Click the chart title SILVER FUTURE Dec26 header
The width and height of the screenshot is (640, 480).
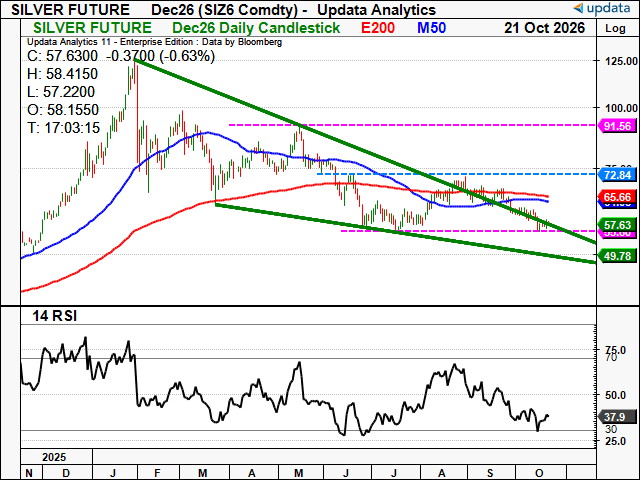point(223,9)
